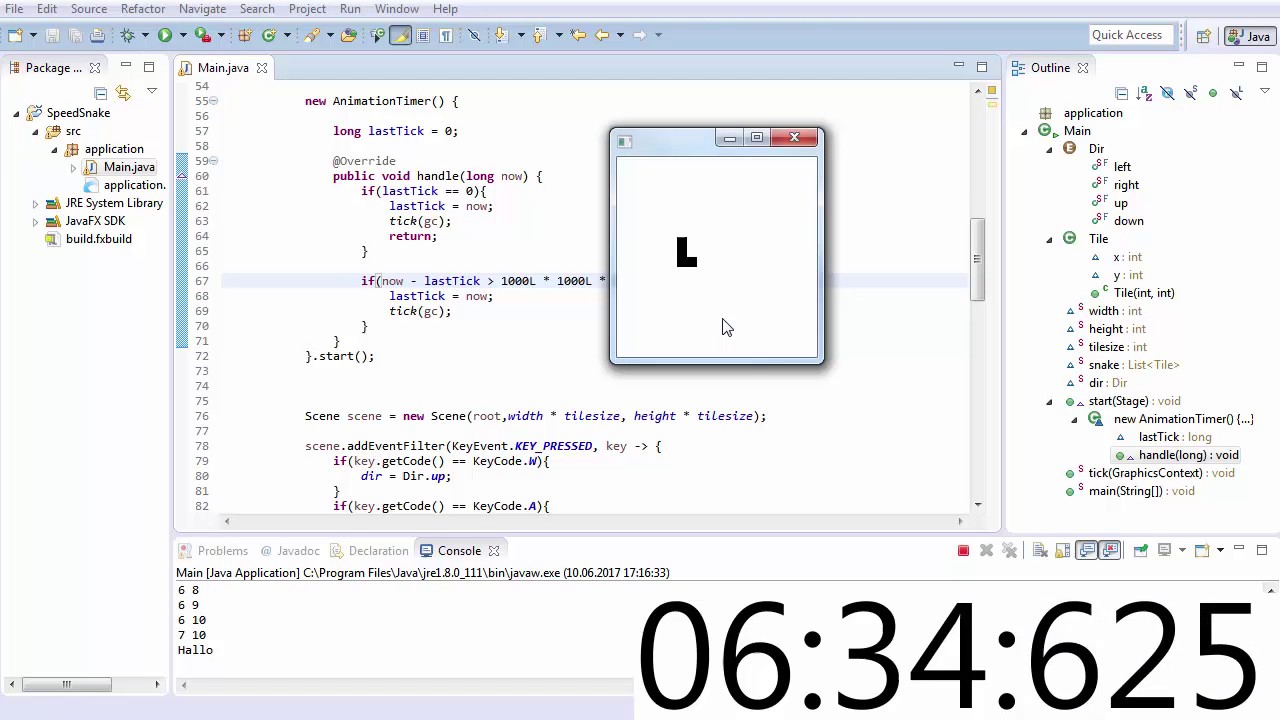Viewport: 1280px width, 720px height.
Task: Click the editor vertical scrollbar thumb
Action: (979, 260)
